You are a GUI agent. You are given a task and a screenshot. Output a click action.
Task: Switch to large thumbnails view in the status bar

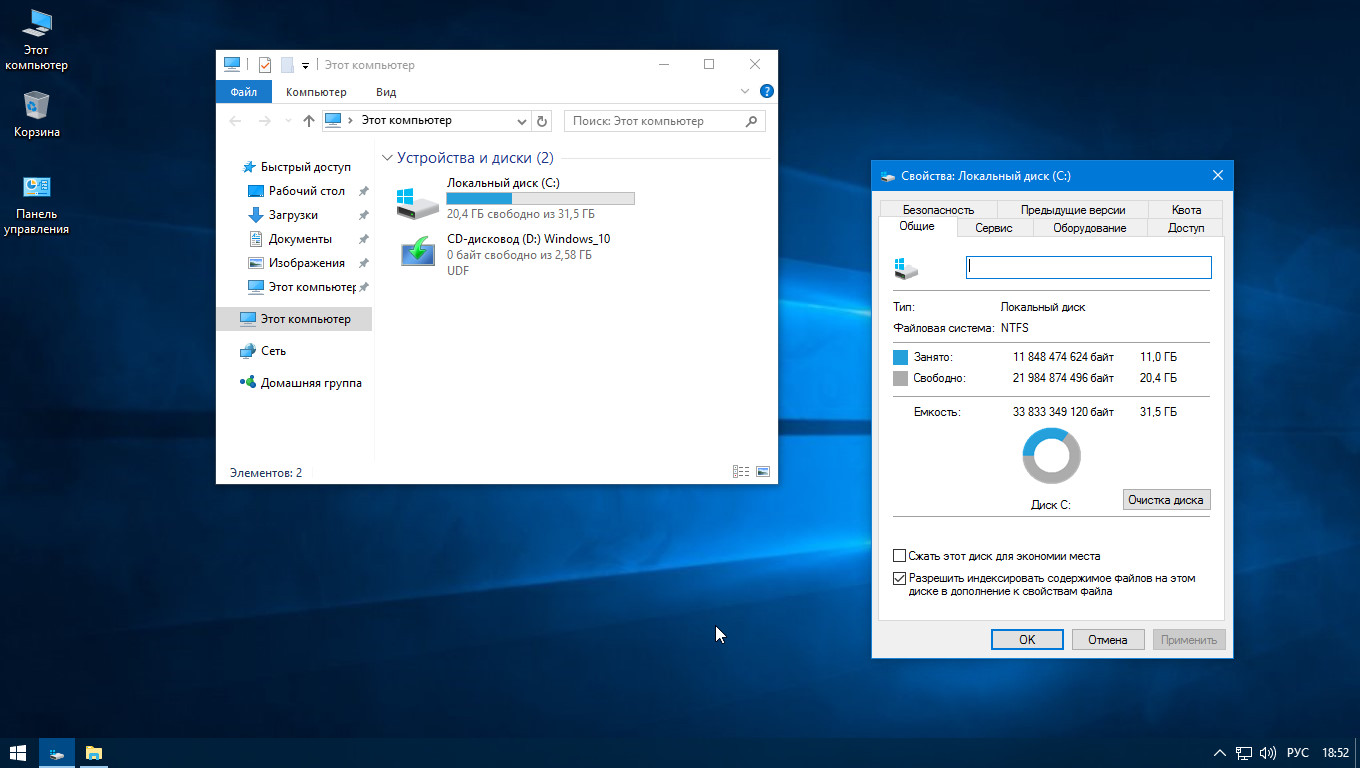click(763, 472)
